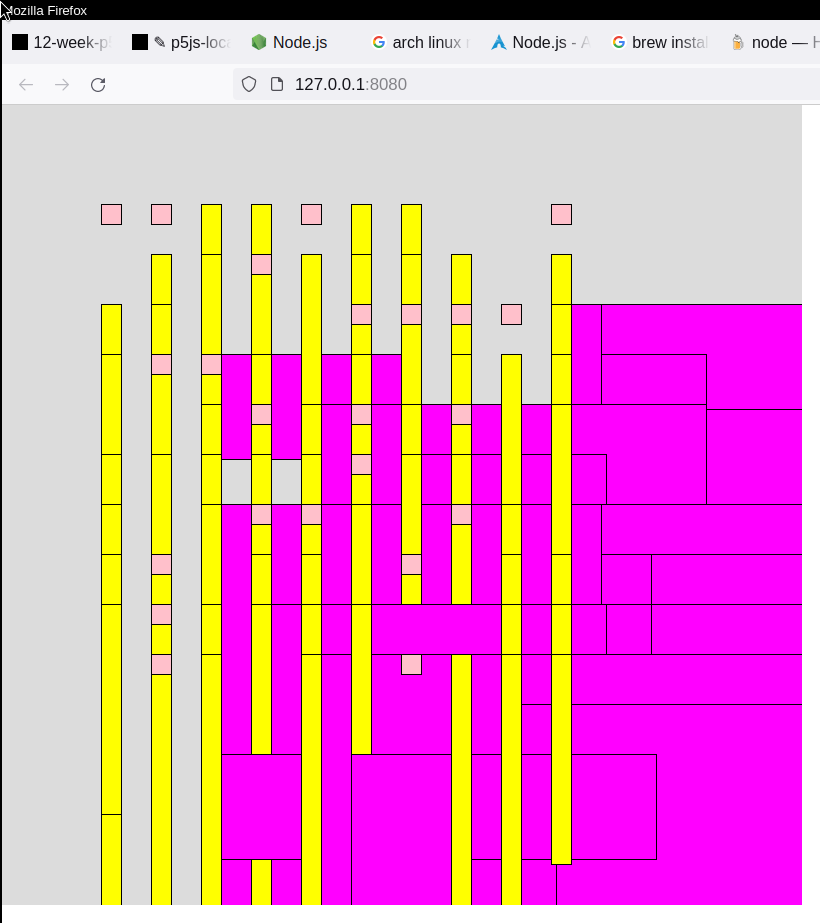Click the Mozilla Firefox window title bar
The width and height of the screenshot is (820, 923).
pos(400,10)
